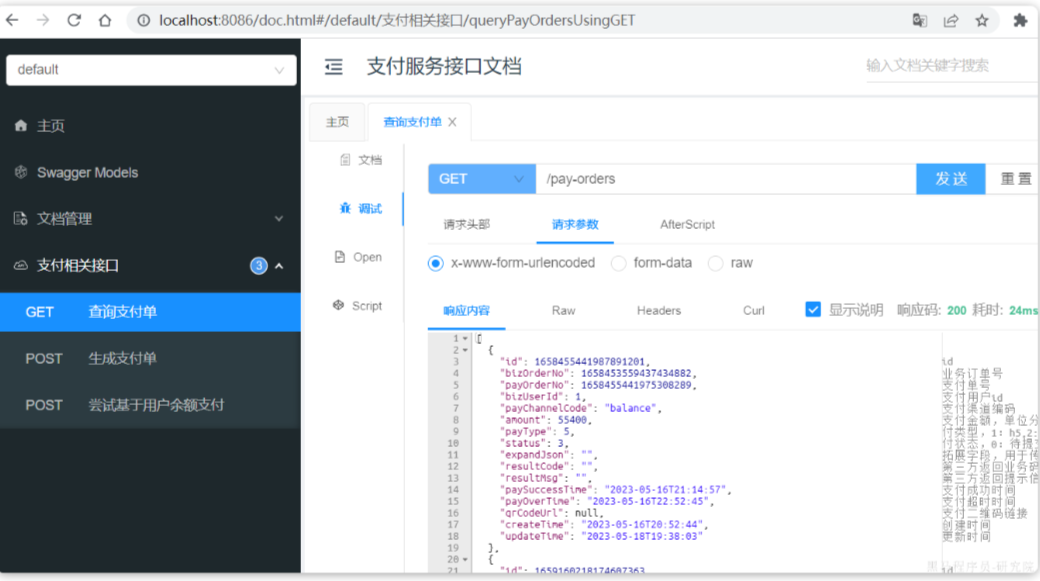Screen dimensions: 1040x581
Task: Click the 发送 send button
Action: click(x=950, y=179)
